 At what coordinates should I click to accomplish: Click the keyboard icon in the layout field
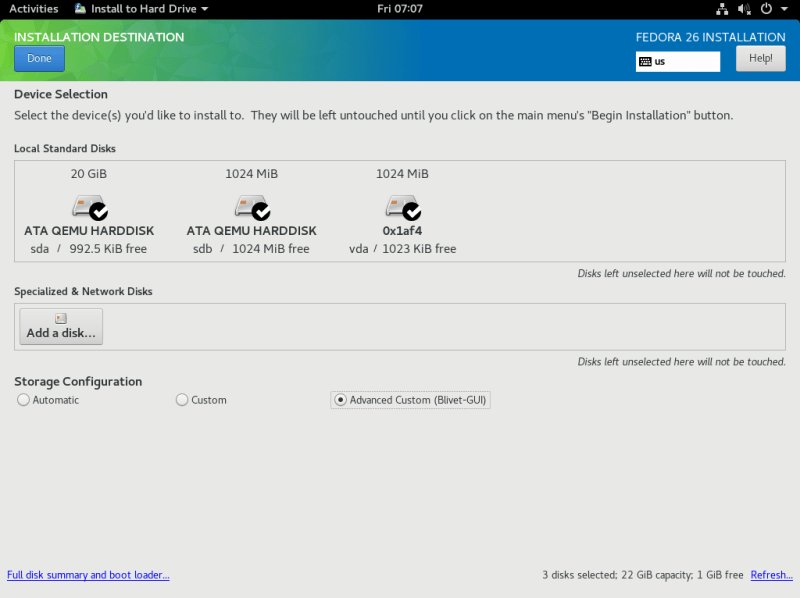click(647, 61)
